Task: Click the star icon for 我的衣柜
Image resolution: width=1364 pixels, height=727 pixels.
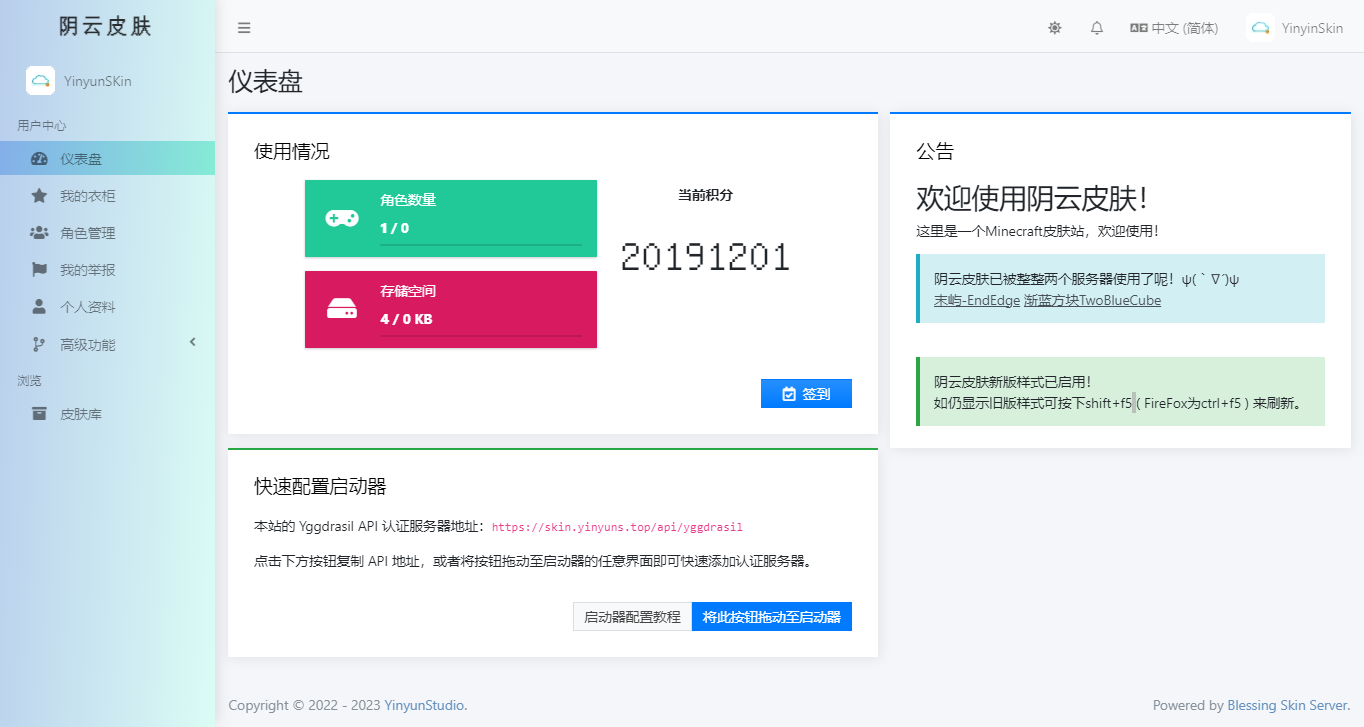Action: (39, 196)
